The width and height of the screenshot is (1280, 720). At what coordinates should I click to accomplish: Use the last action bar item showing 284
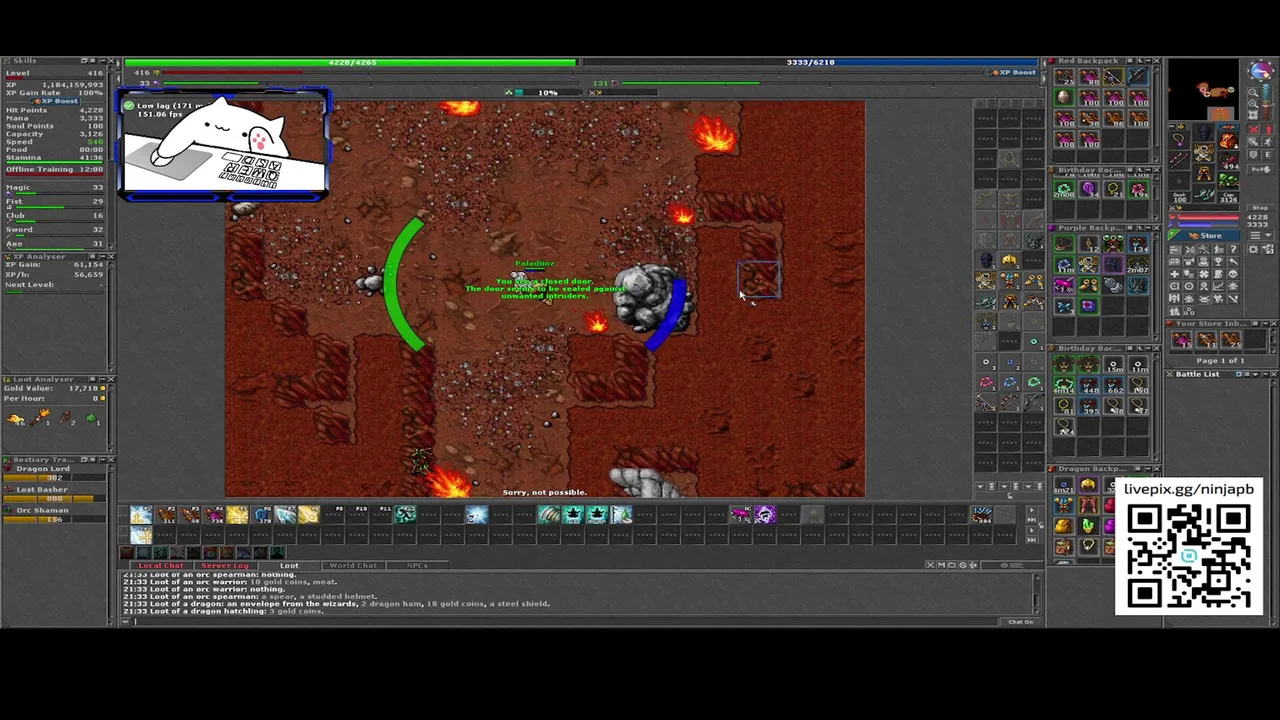tap(981, 514)
